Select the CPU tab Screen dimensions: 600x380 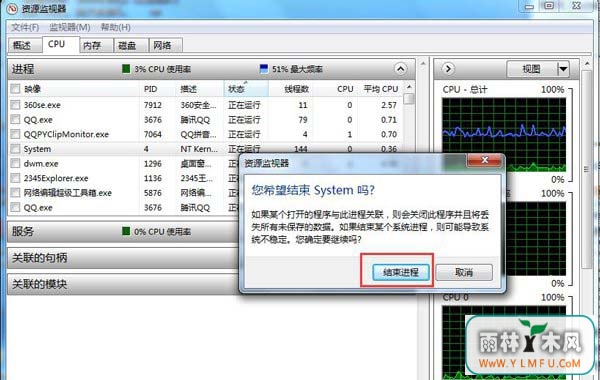[x=61, y=44]
